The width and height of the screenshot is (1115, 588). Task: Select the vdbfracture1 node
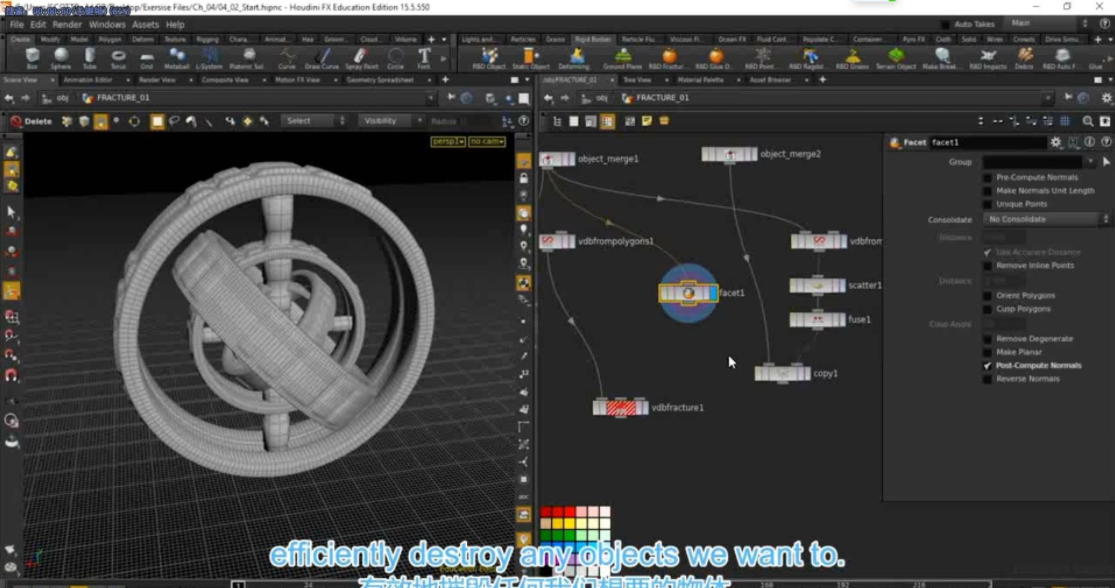click(620, 407)
